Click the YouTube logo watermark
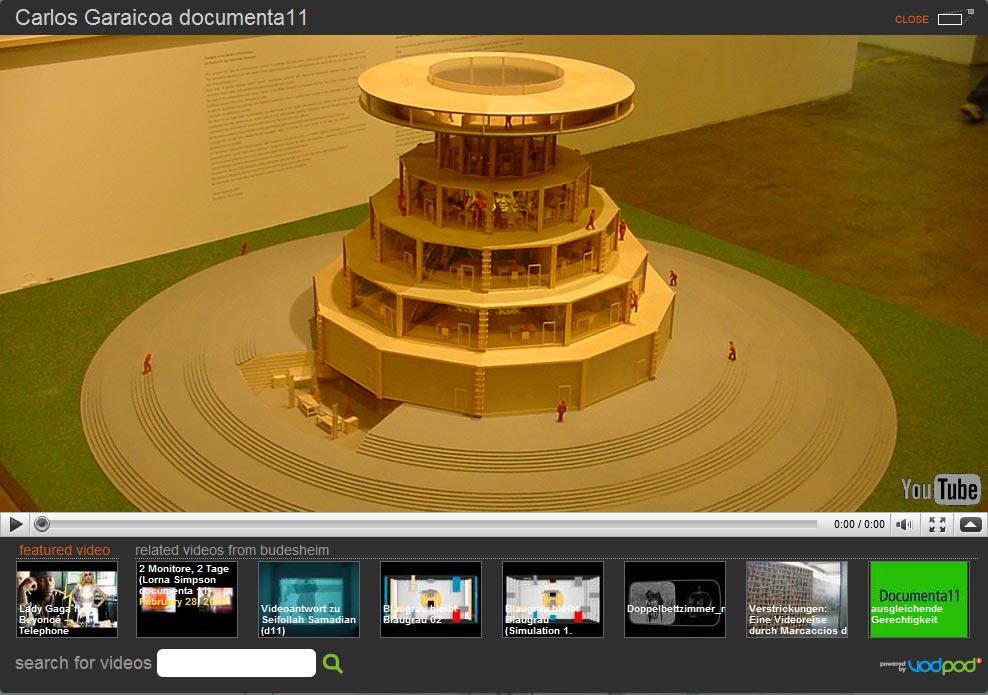The height and width of the screenshot is (695, 988). pos(939,489)
